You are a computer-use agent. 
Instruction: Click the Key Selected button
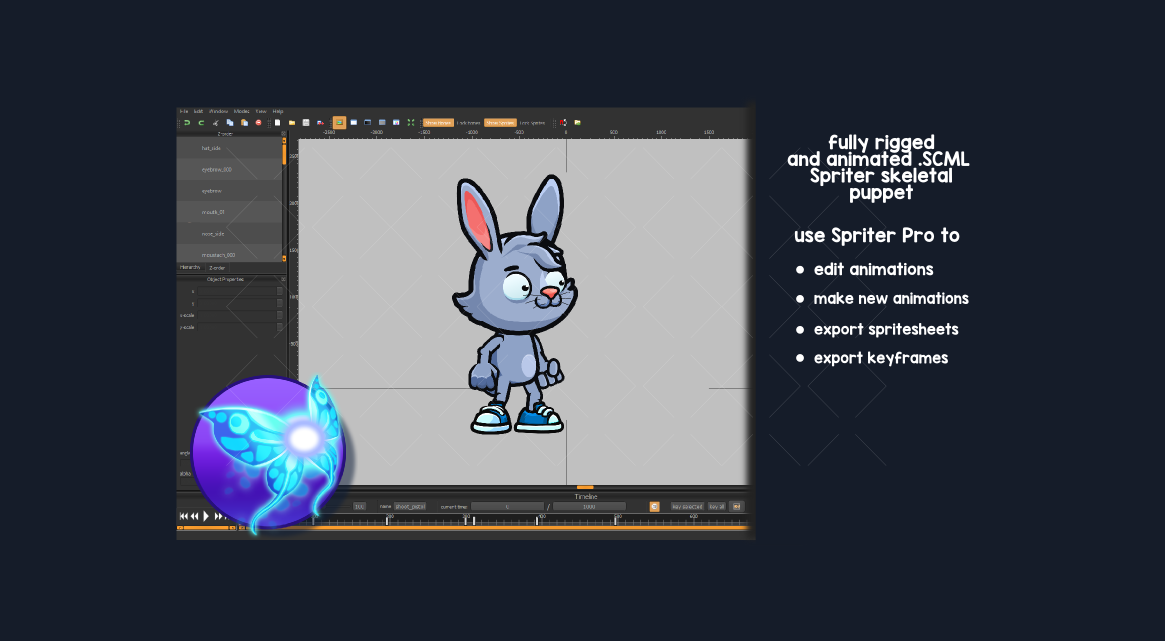[687, 507]
